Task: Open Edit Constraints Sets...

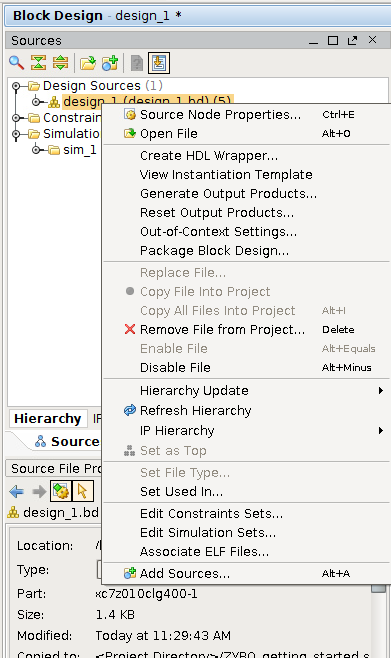Action: [x=211, y=513]
